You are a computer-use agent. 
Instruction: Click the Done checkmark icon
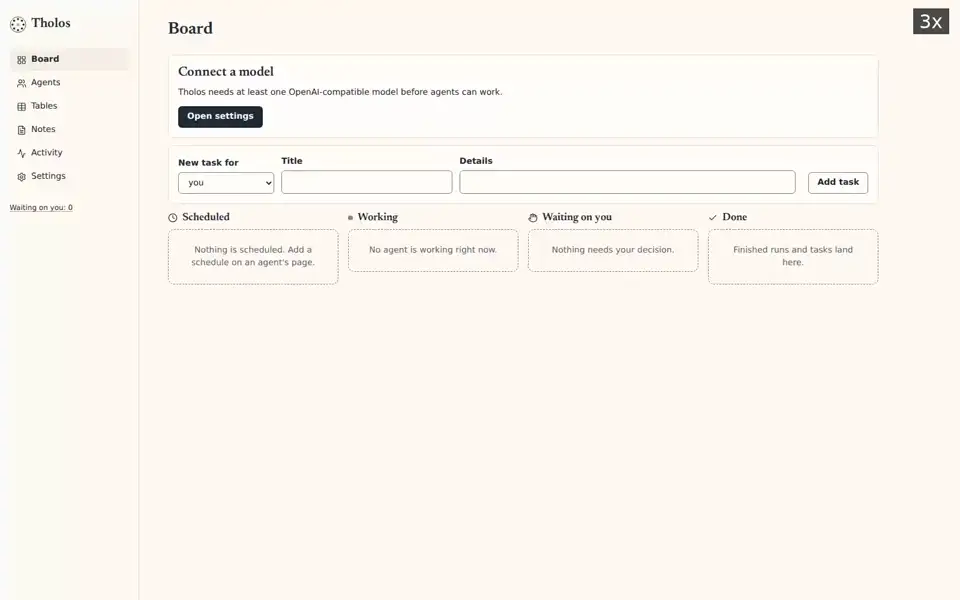(713, 217)
